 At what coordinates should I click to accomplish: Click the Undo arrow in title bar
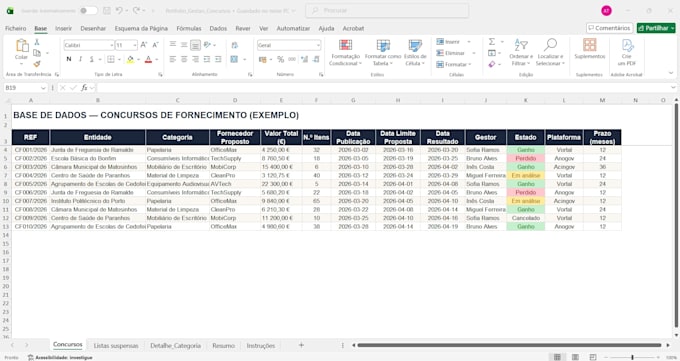119,10
